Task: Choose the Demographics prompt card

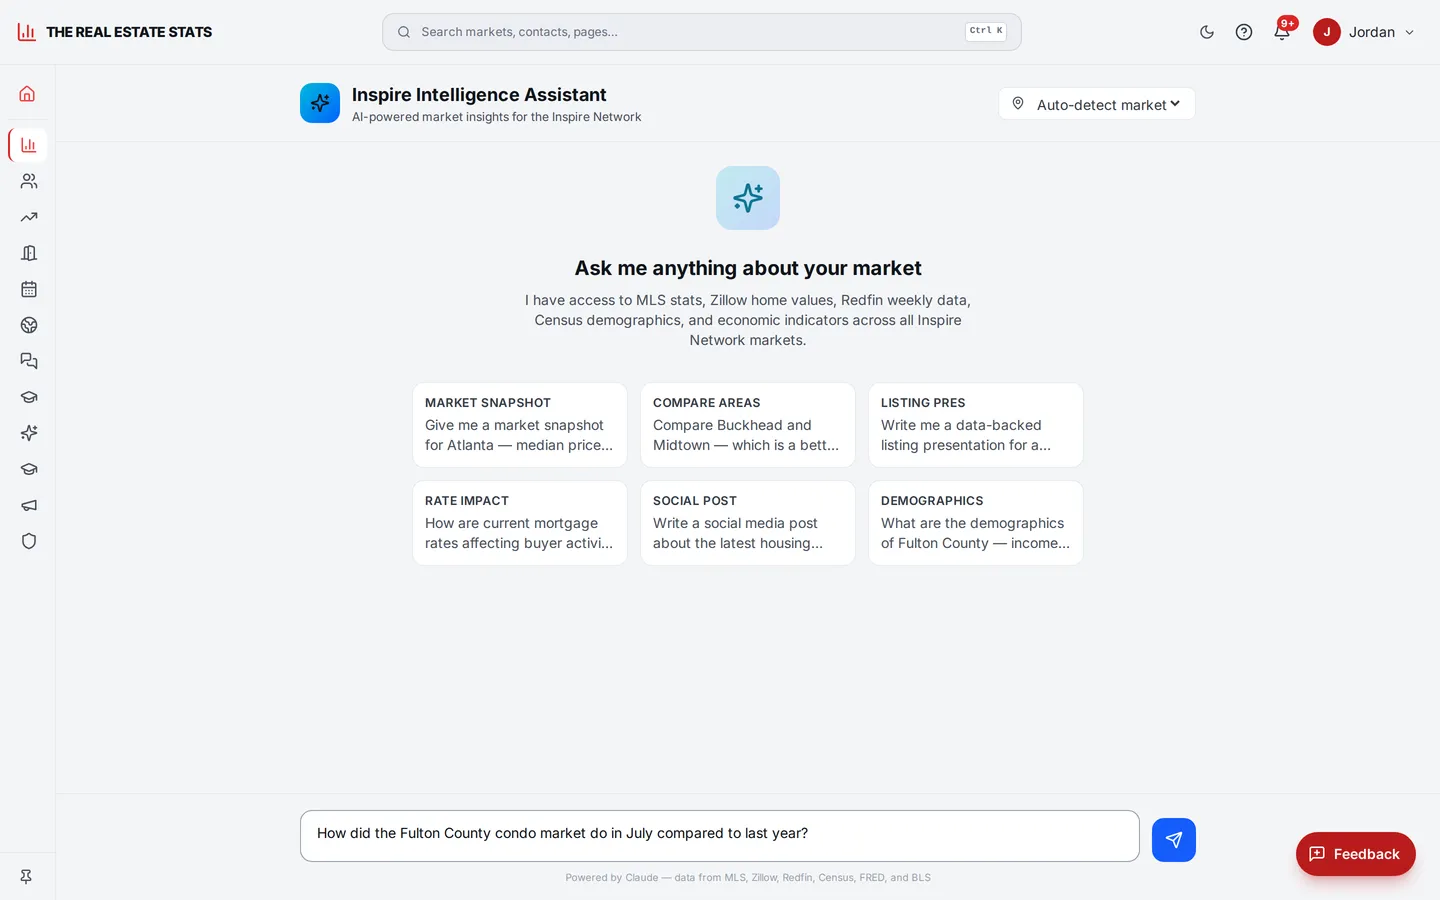Action: [x=976, y=523]
